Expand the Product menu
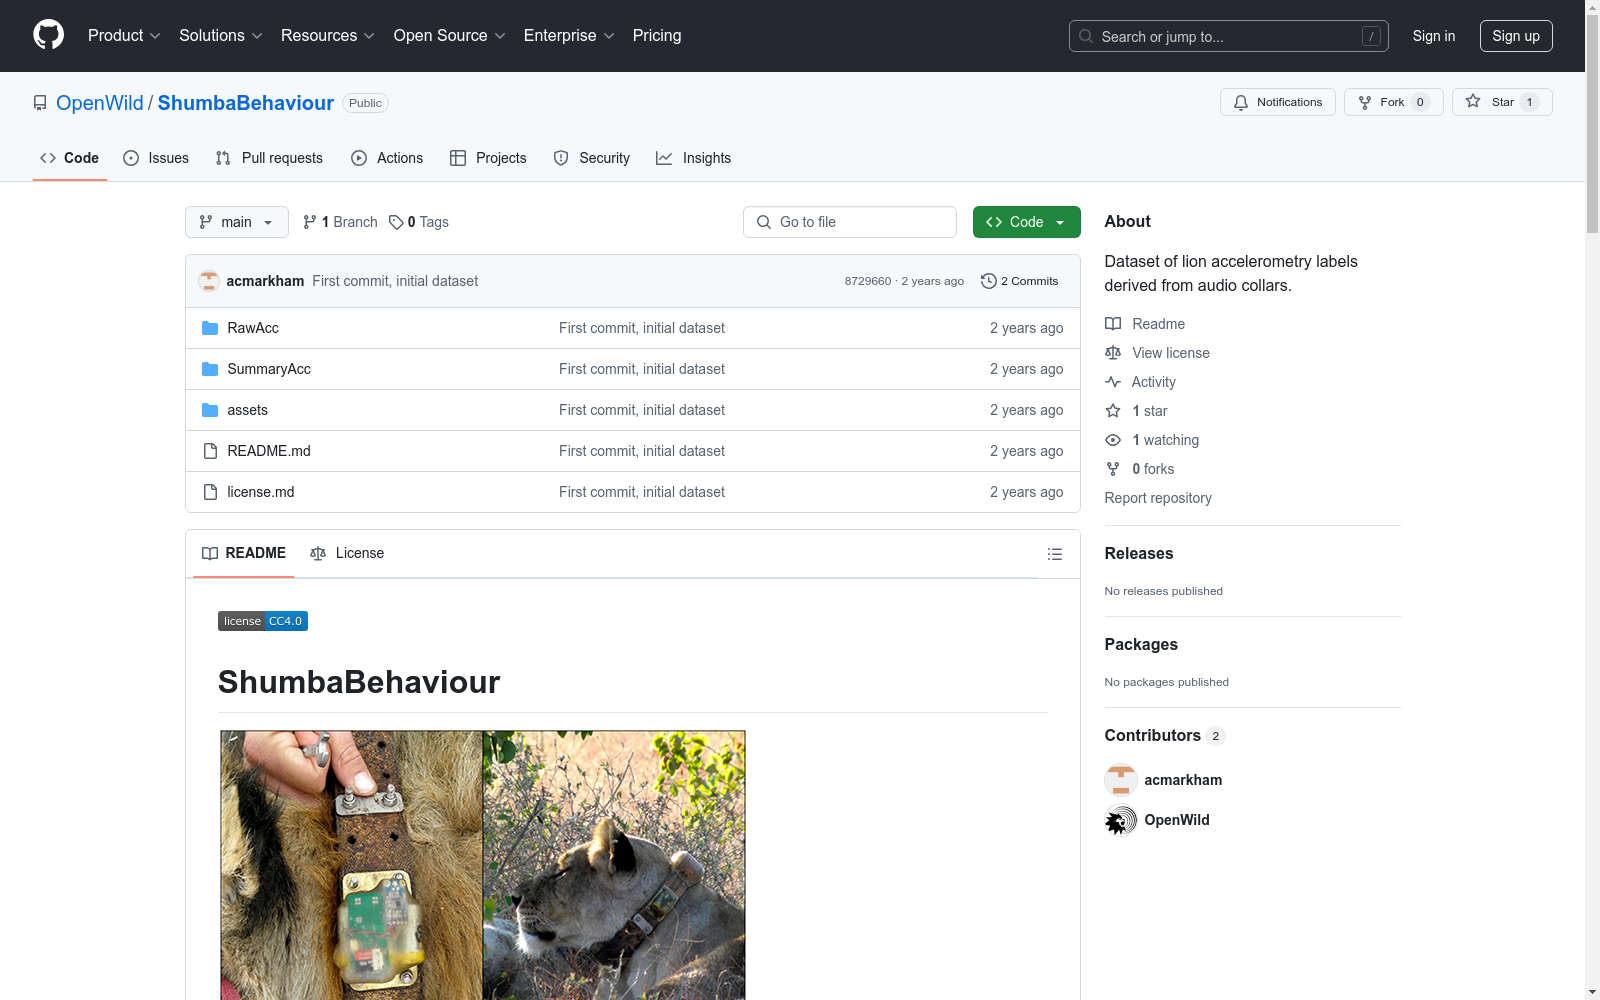1600x1000 pixels. click(x=124, y=36)
